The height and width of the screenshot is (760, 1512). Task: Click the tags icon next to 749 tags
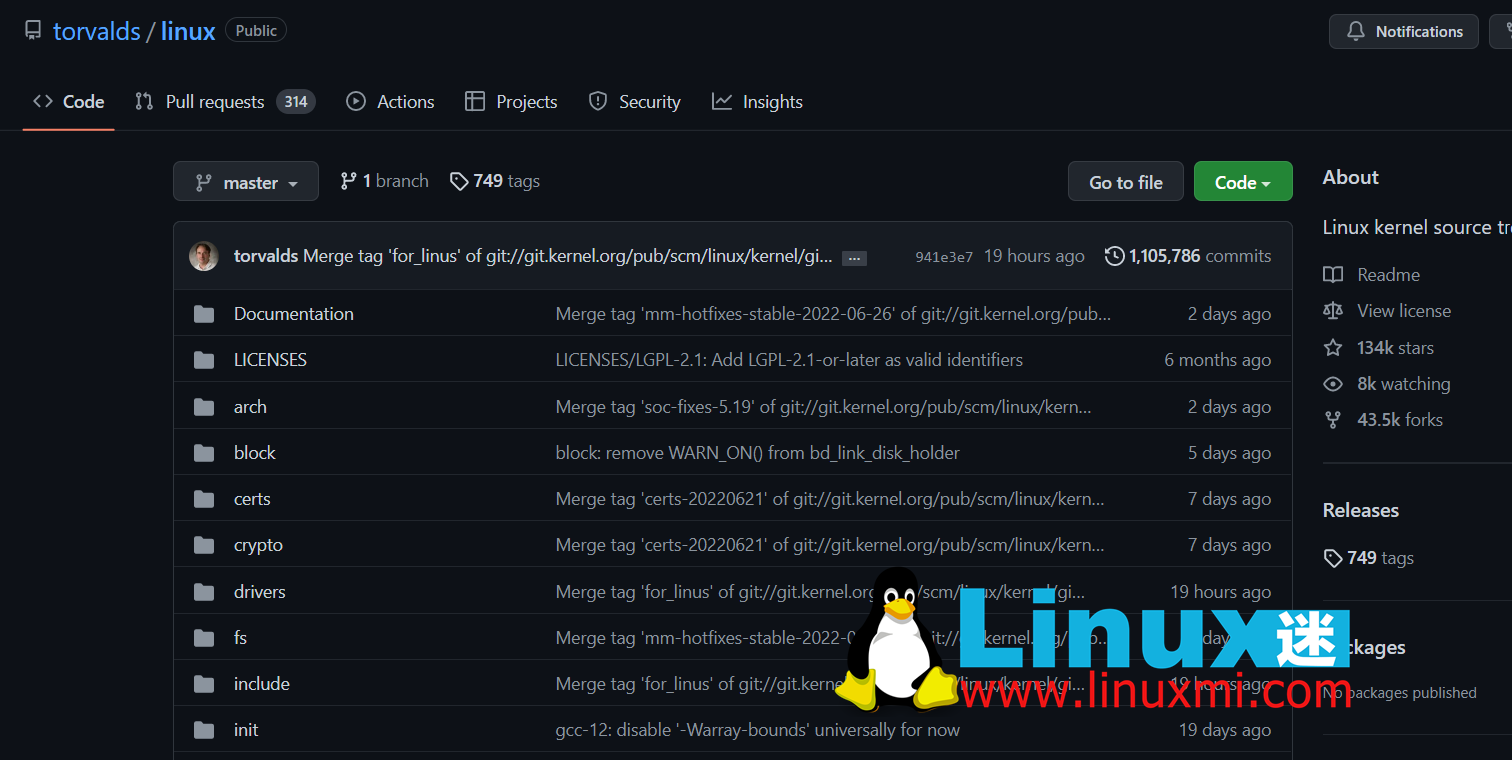click(x=460, y=181)
